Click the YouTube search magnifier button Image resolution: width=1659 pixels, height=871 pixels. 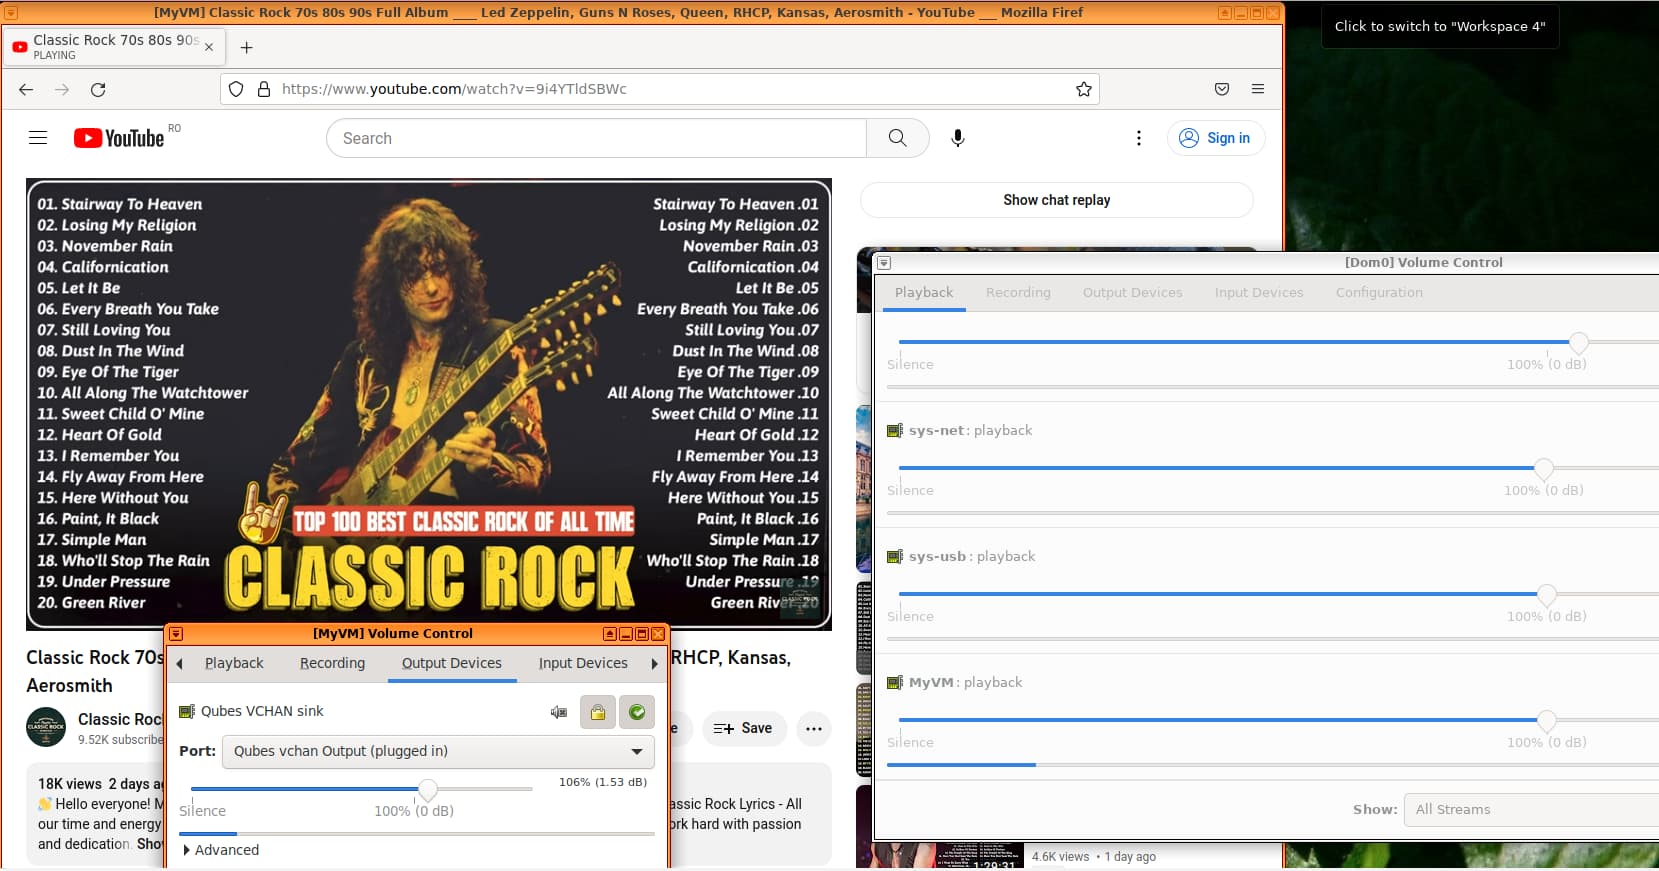(x=898, y=138)
